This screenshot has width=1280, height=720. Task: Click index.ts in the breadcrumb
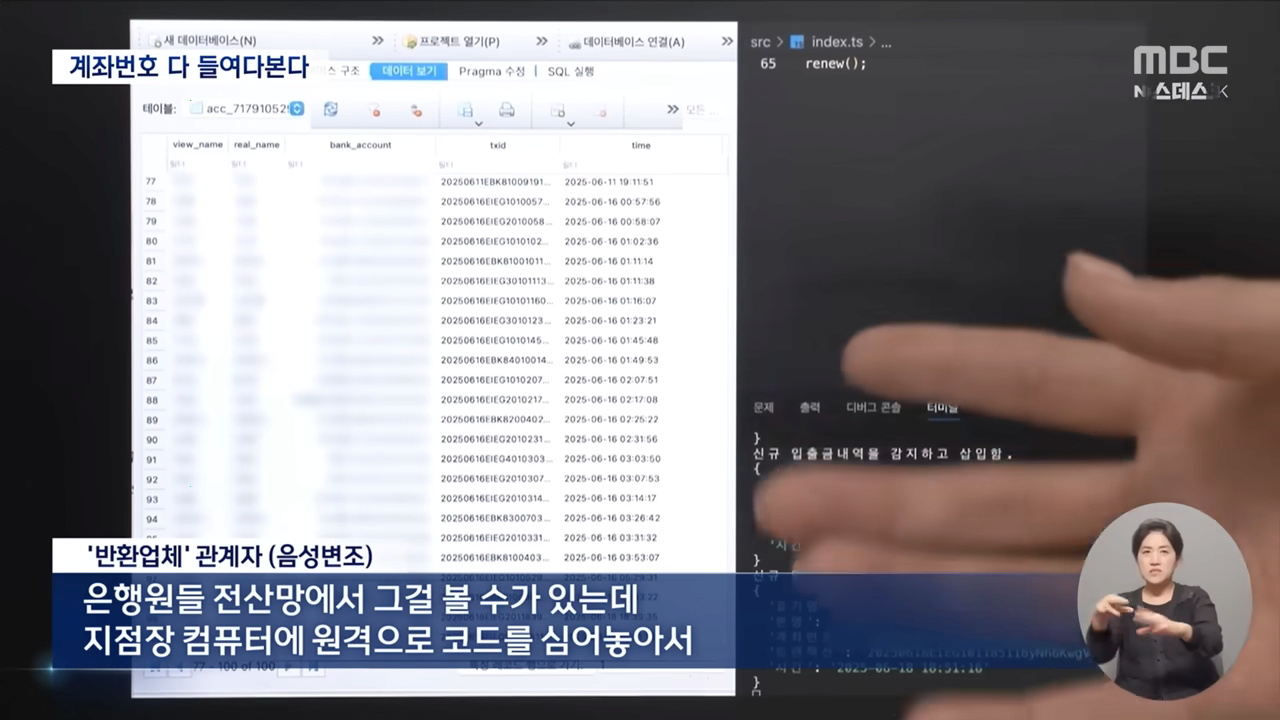click(836, 42)
